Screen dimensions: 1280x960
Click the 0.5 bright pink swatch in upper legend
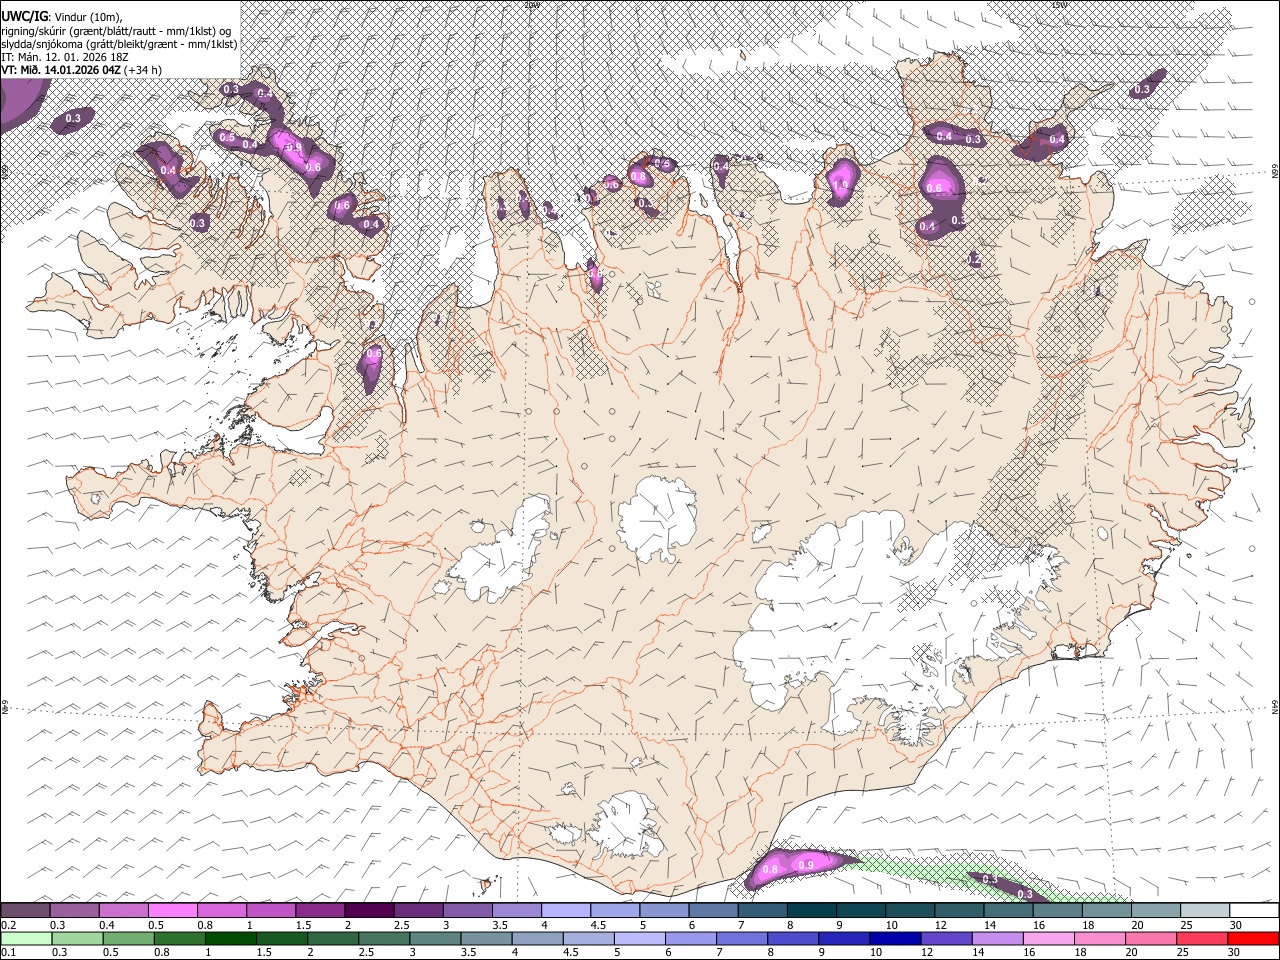(x=172, y=910)
